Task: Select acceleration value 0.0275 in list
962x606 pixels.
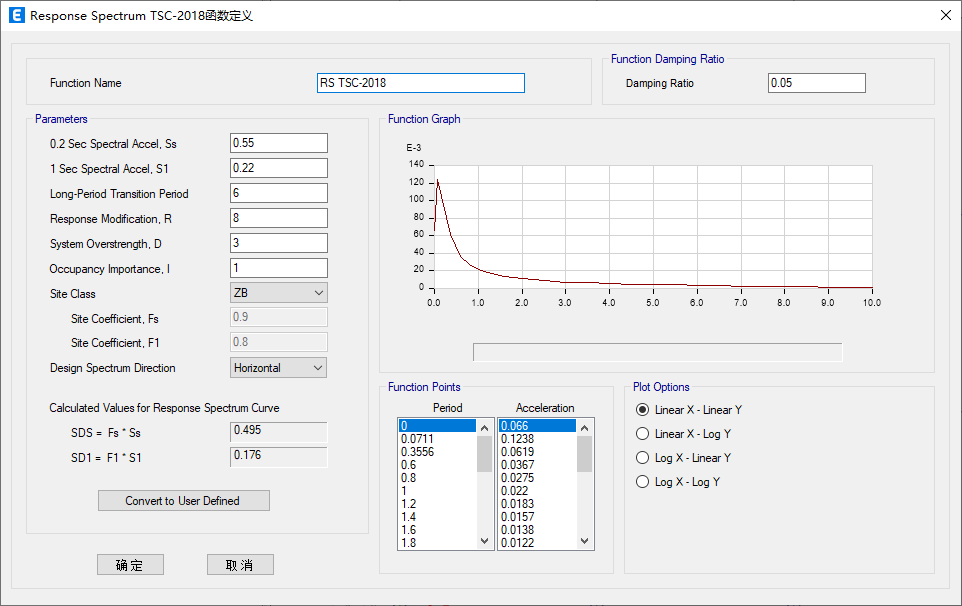Action: coord(537,478)
